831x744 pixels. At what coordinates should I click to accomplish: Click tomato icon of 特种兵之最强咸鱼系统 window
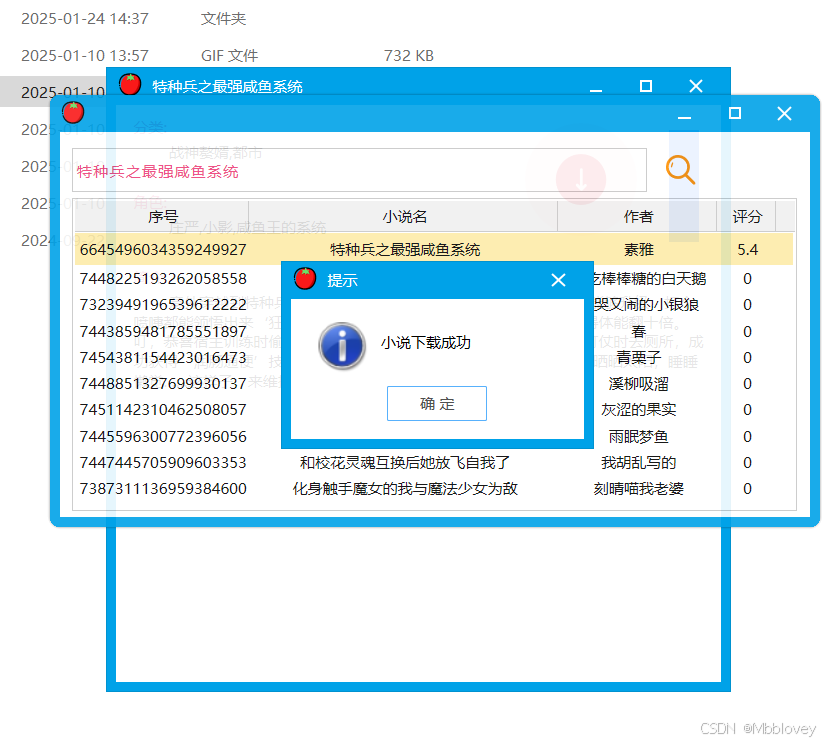tap(130, 85)
